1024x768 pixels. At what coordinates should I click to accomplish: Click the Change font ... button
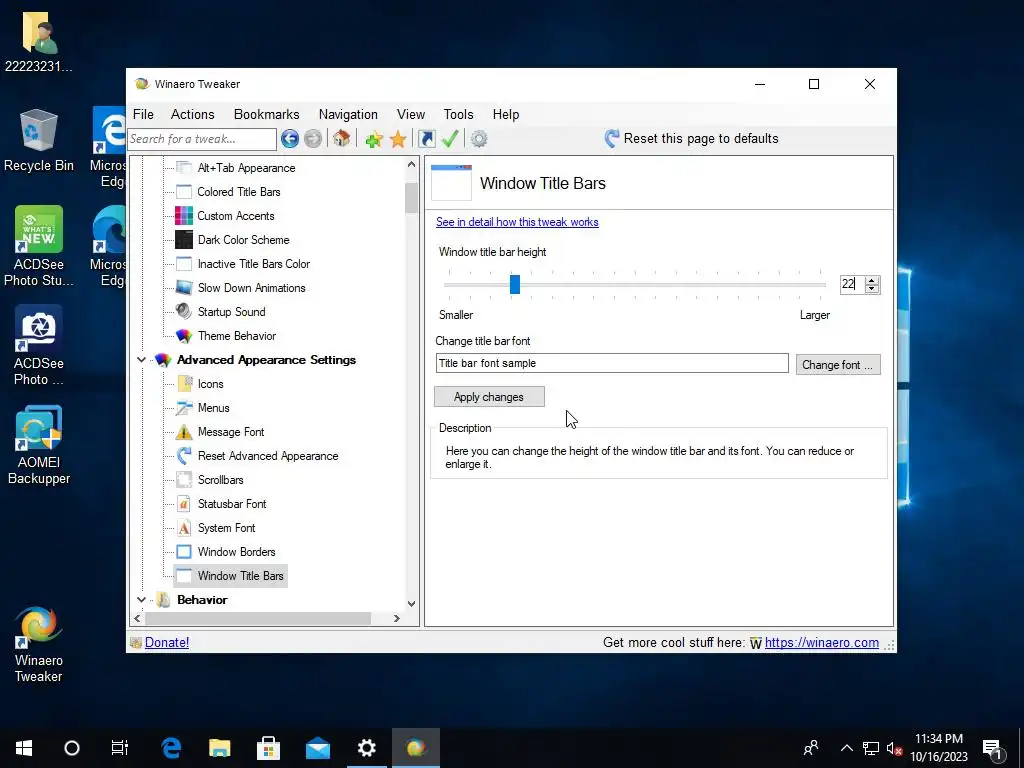pyautogui.click(x=838, y=364)
